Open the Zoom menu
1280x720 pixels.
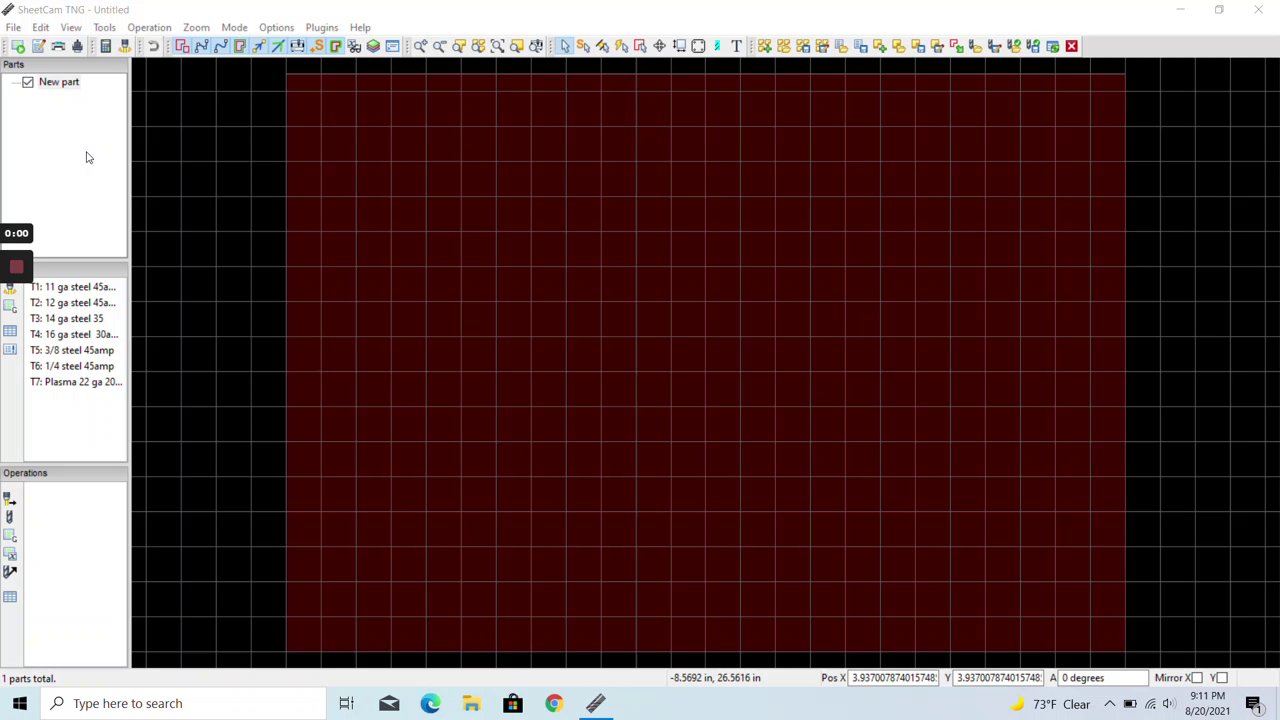pos(196,27)
